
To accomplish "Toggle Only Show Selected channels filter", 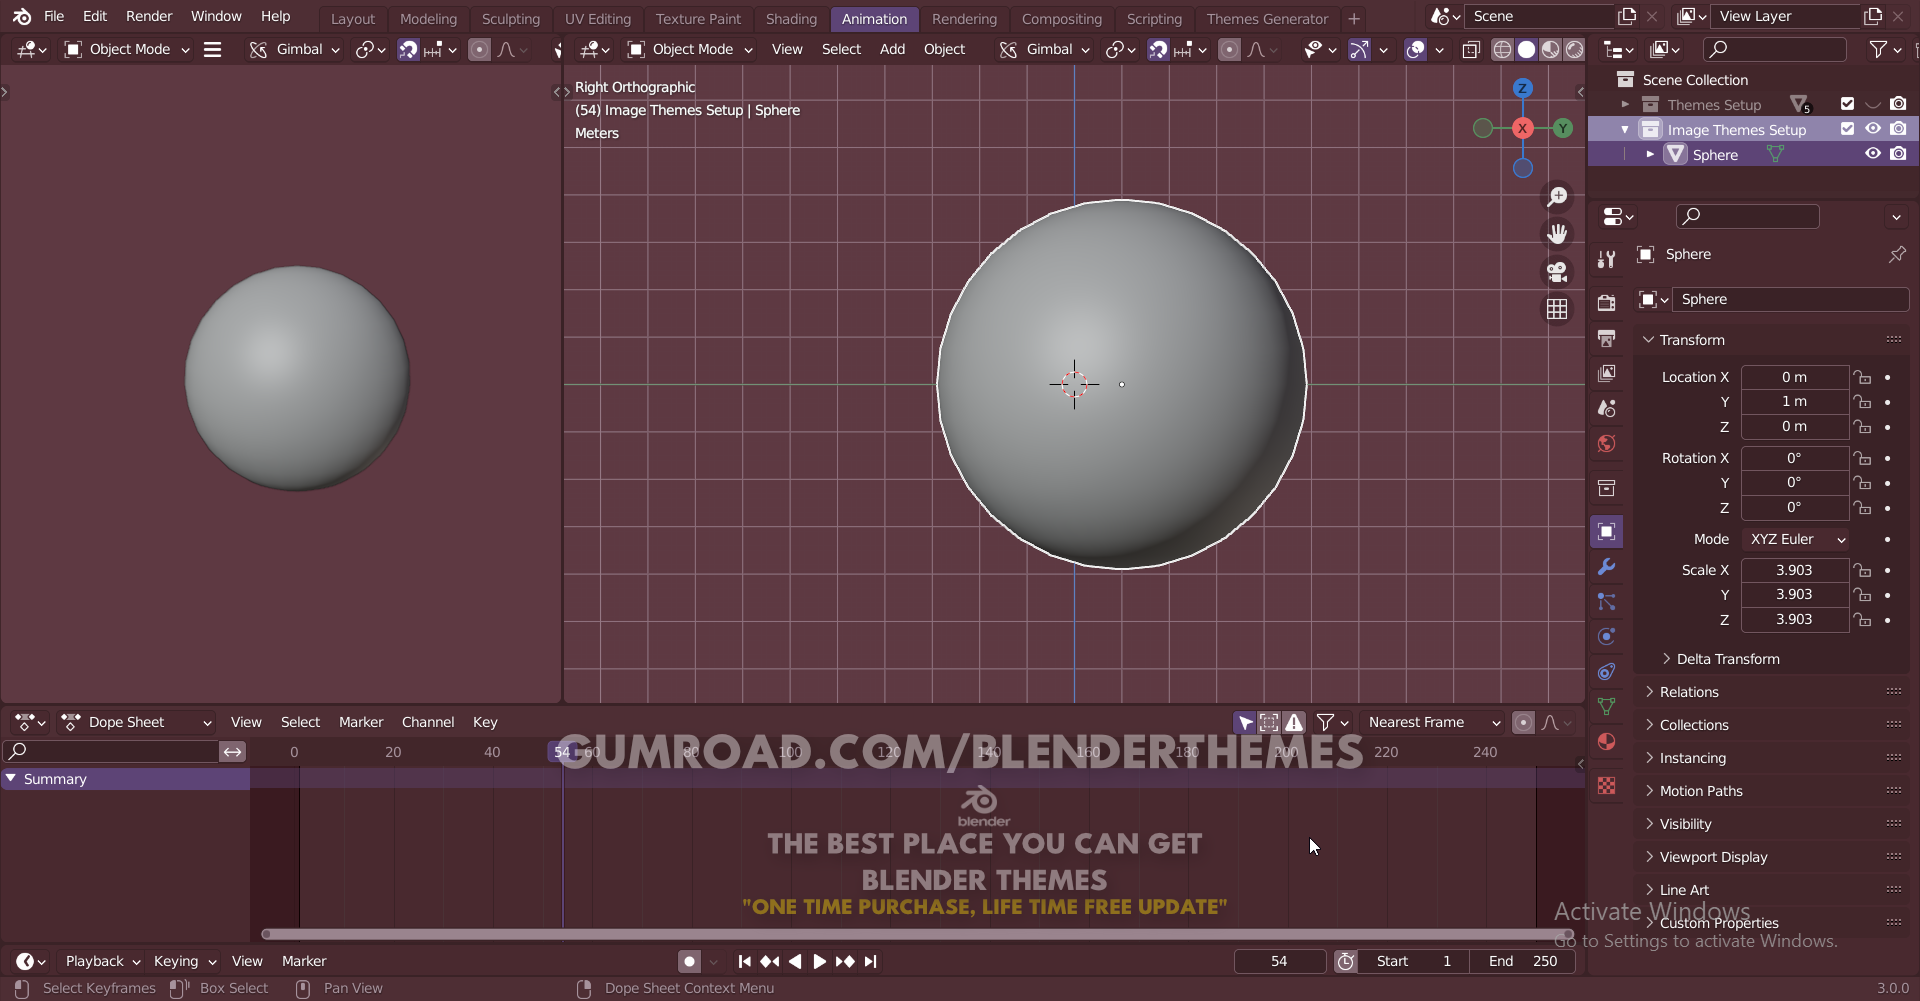I will [1243, 721].
